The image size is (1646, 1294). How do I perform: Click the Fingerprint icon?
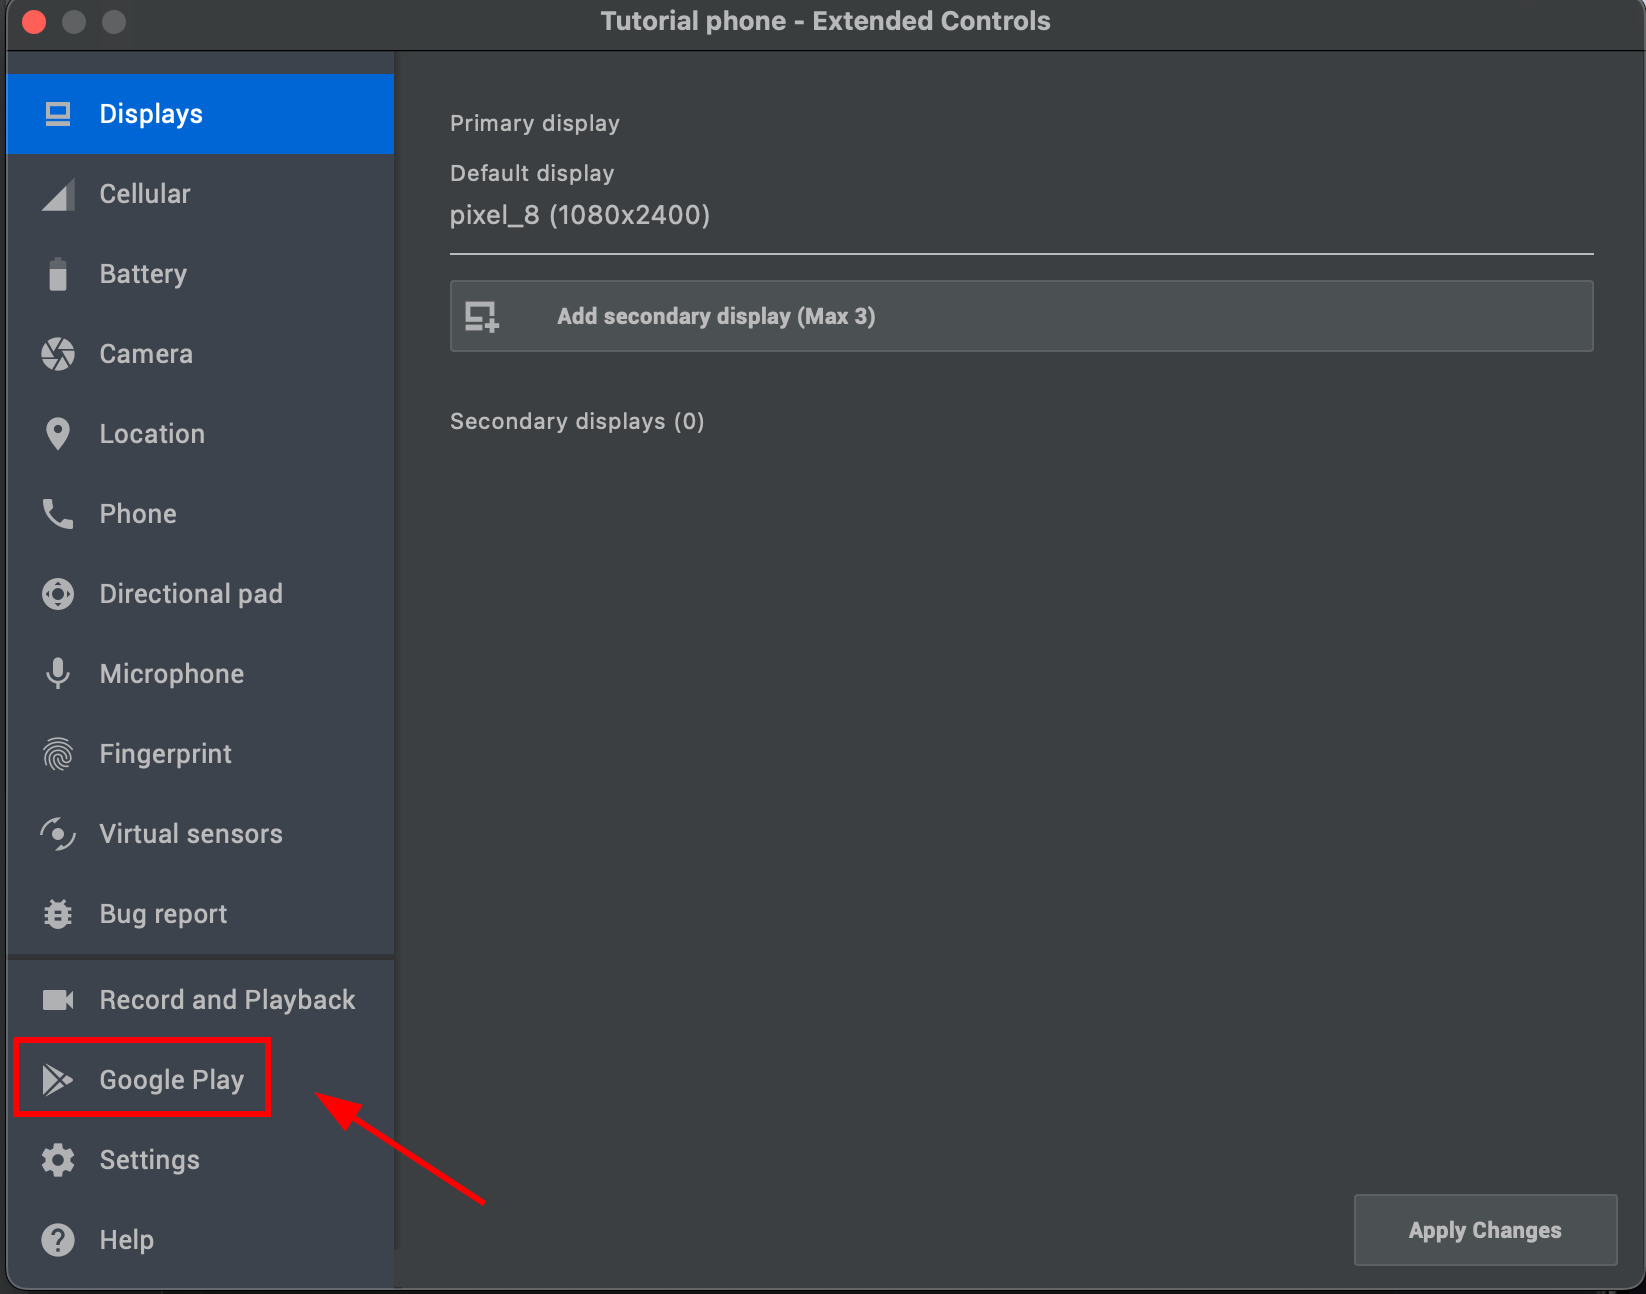coord(57,753)
